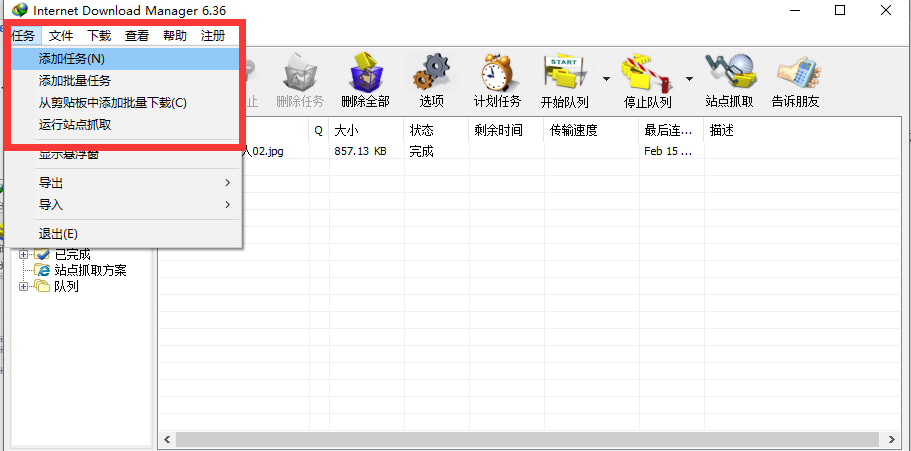Launch the Site Grabber (站点抓取) icon
Screen dimensions: 911x451
click(x=730, y=71)
